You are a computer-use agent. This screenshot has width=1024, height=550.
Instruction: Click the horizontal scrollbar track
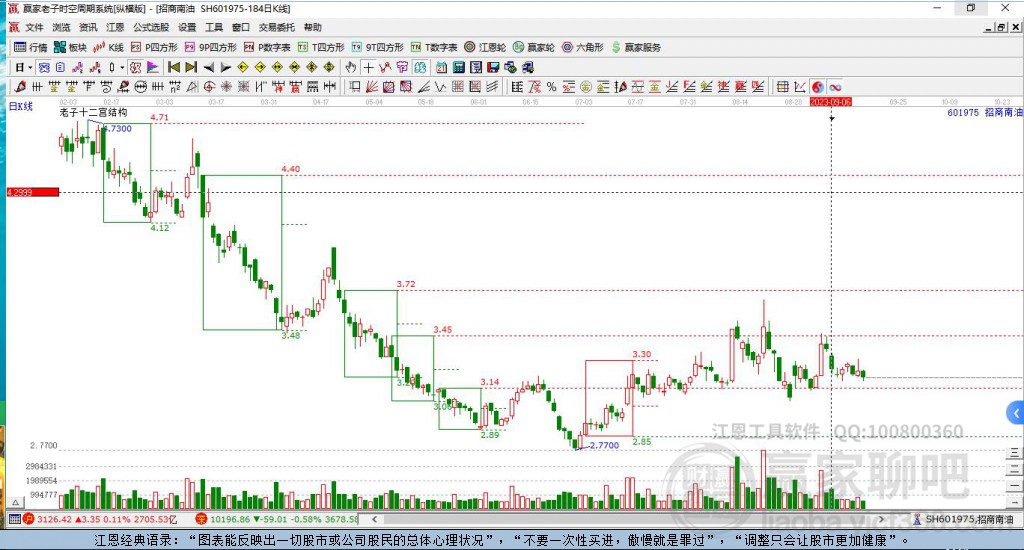pyautogui.click(x=627, y=519)
